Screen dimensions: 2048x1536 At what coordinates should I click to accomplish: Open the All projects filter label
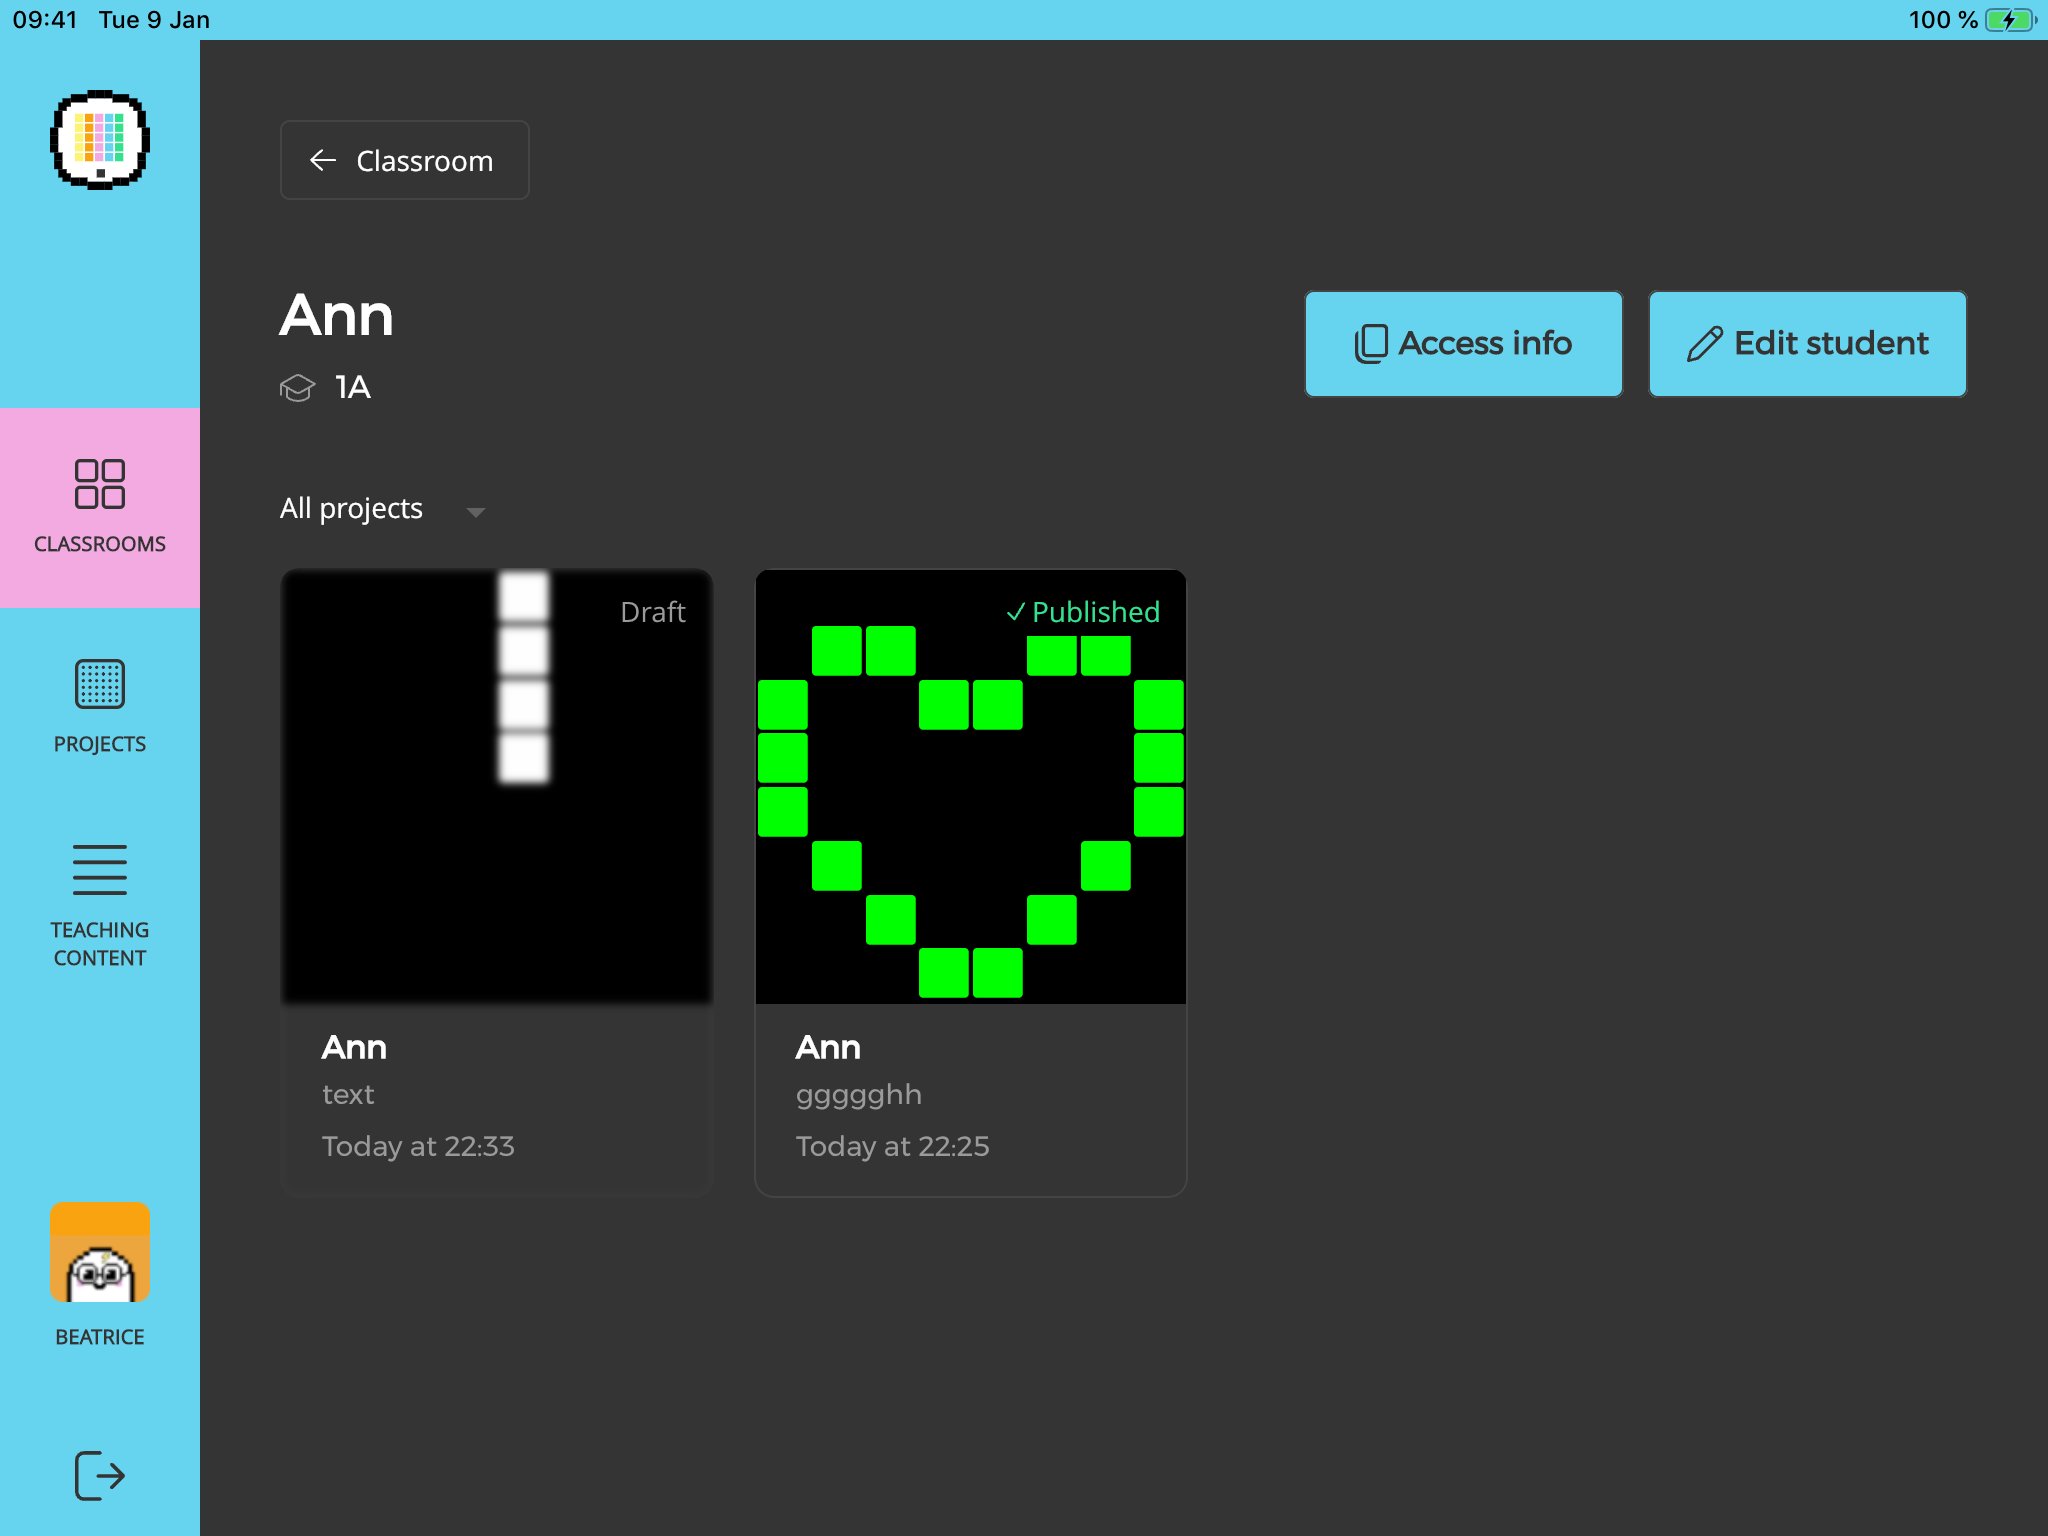(x=351, y=508)
